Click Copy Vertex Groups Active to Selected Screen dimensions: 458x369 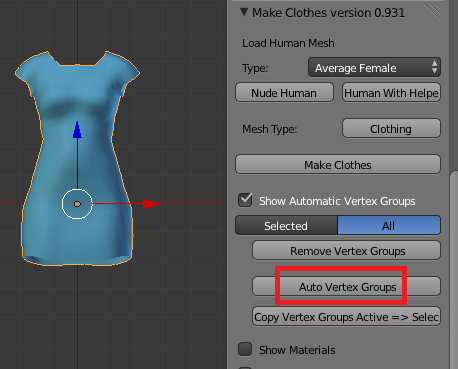(x=347, y=317)
